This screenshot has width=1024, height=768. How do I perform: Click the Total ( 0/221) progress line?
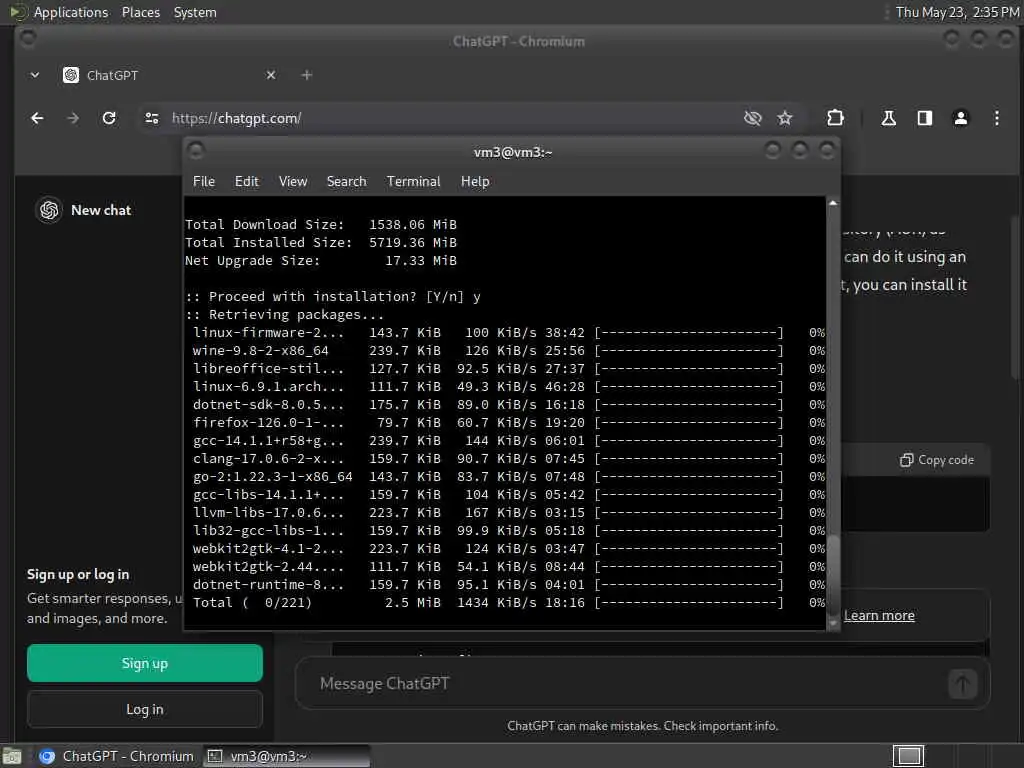tap(509, 603)
